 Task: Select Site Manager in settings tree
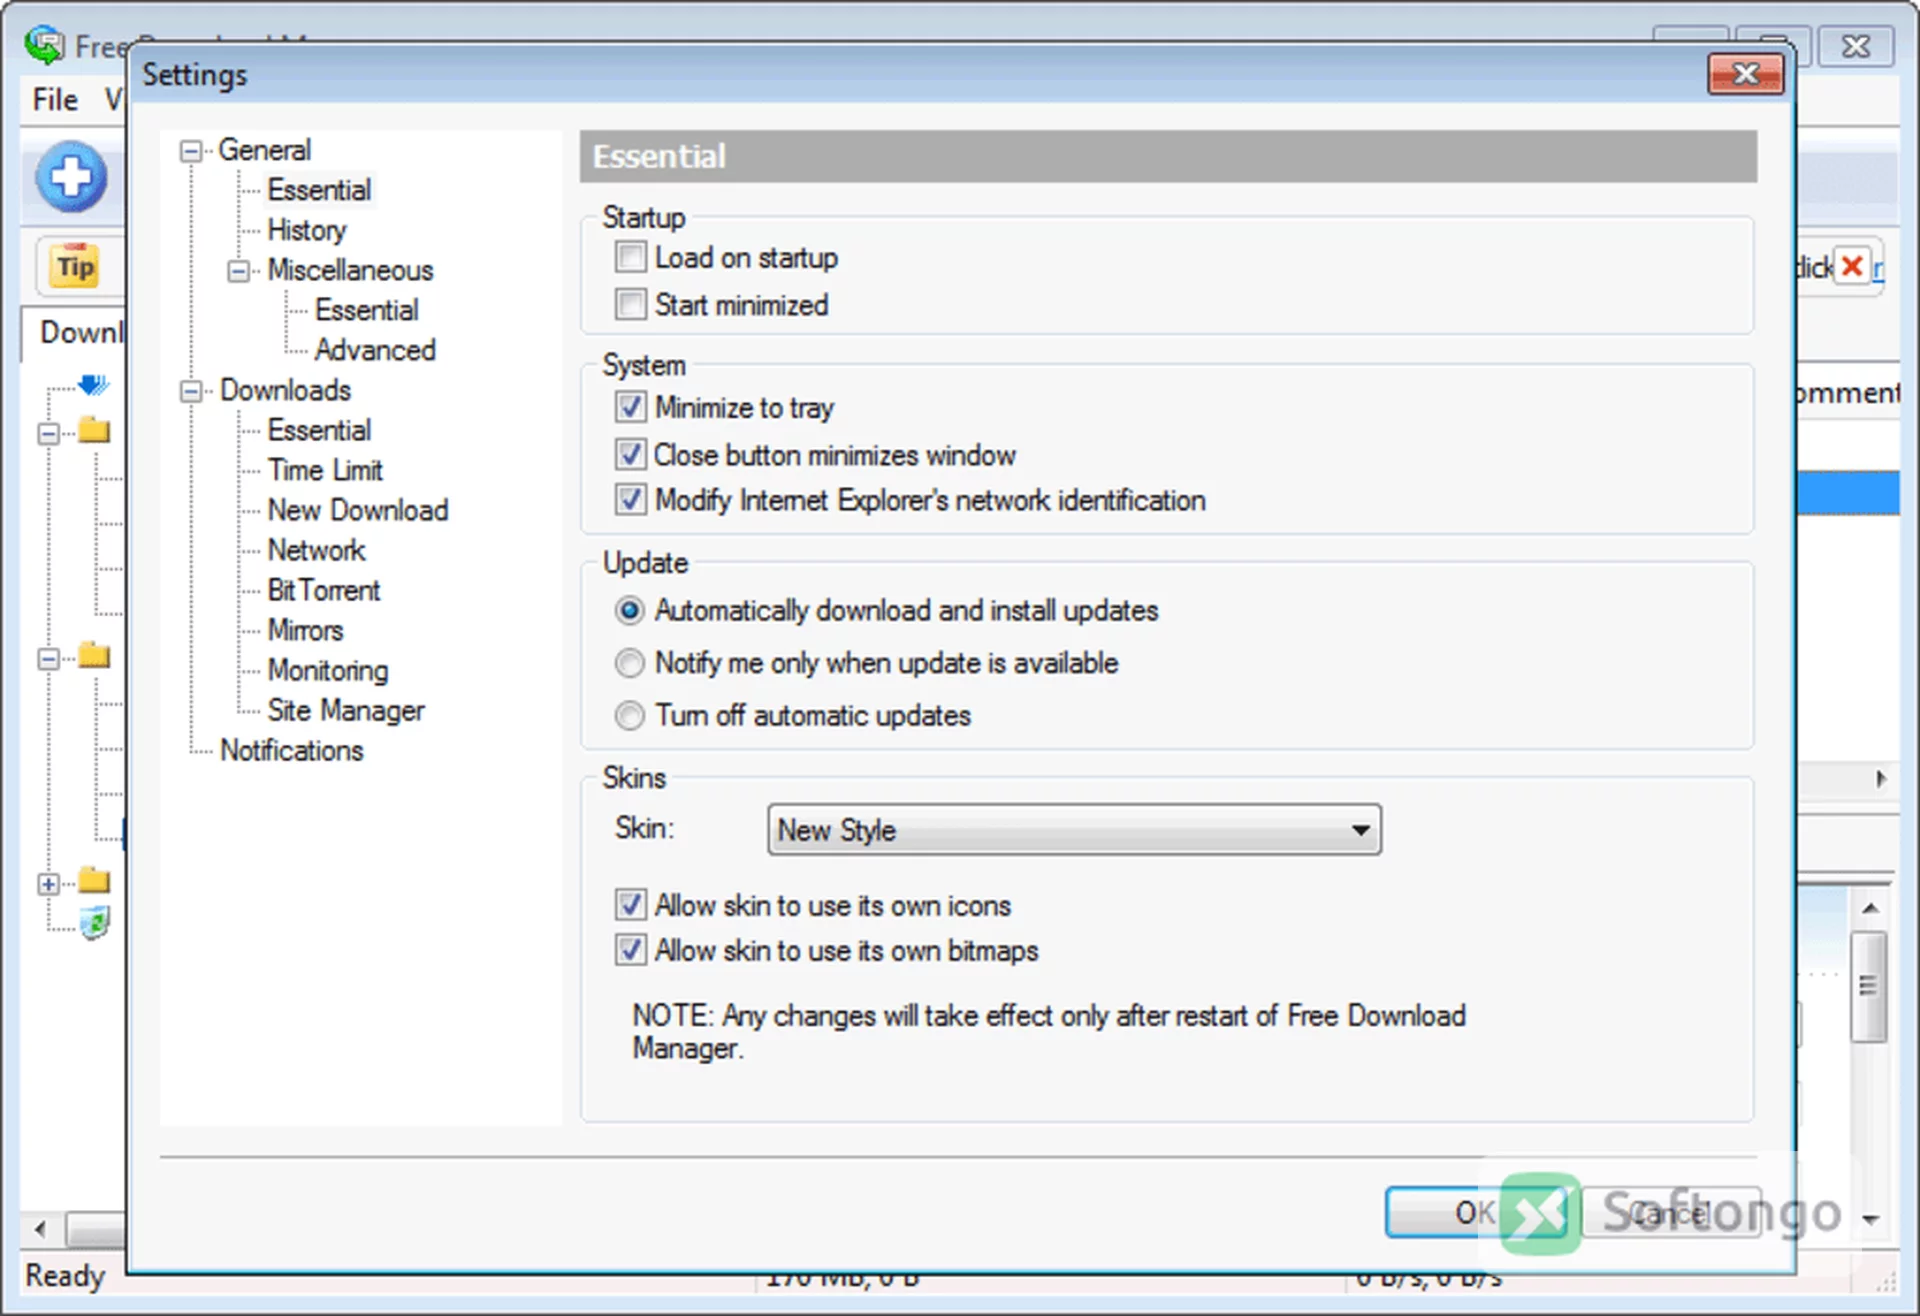pyautogui.click(x=346, y=710)
